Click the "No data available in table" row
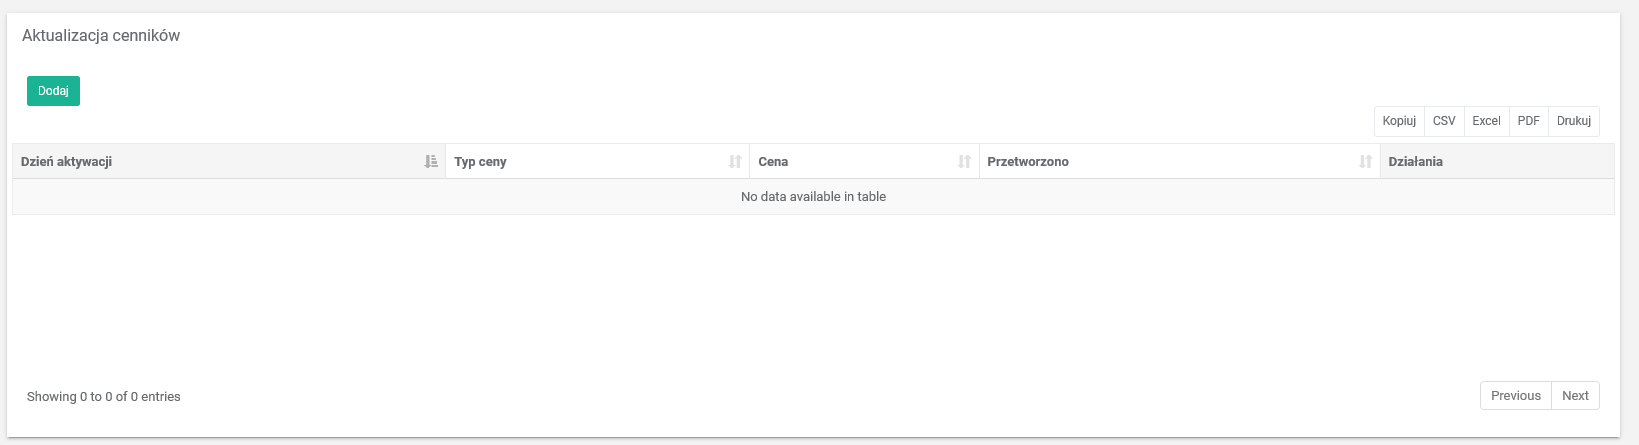This screenshot has width=1639, height=445. [x=813, y=197]
